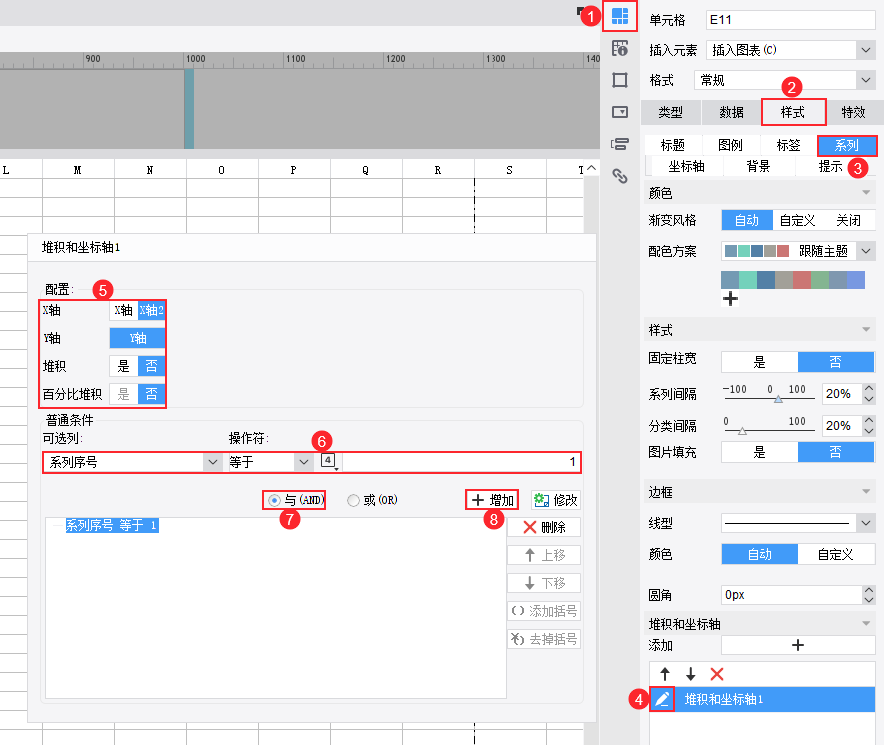Open the widget settings panel icon

pyautogui.click(x=620, y=112)
